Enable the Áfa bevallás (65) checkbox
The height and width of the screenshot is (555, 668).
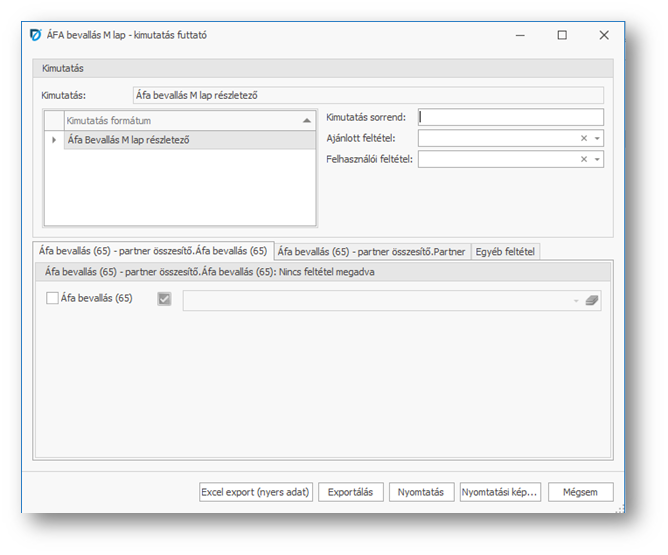(x=53, y=298)
